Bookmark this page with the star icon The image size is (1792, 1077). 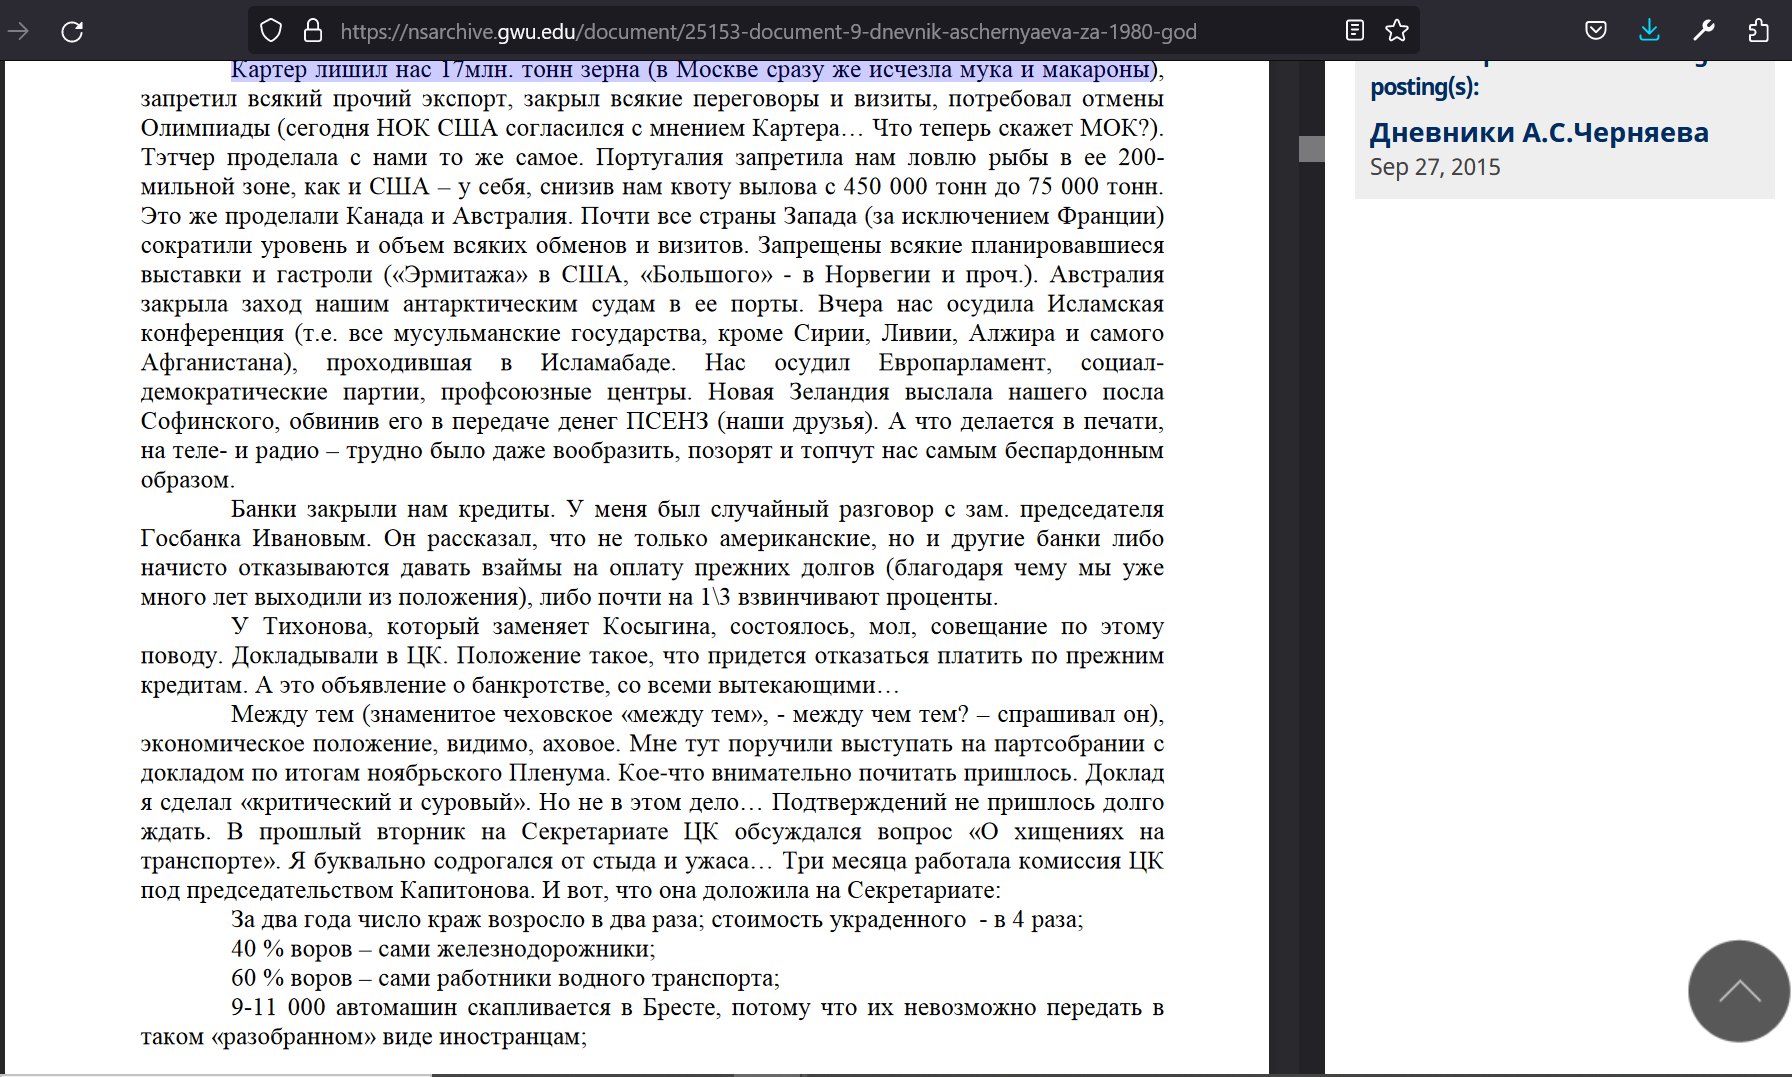tap(1397, 31)
